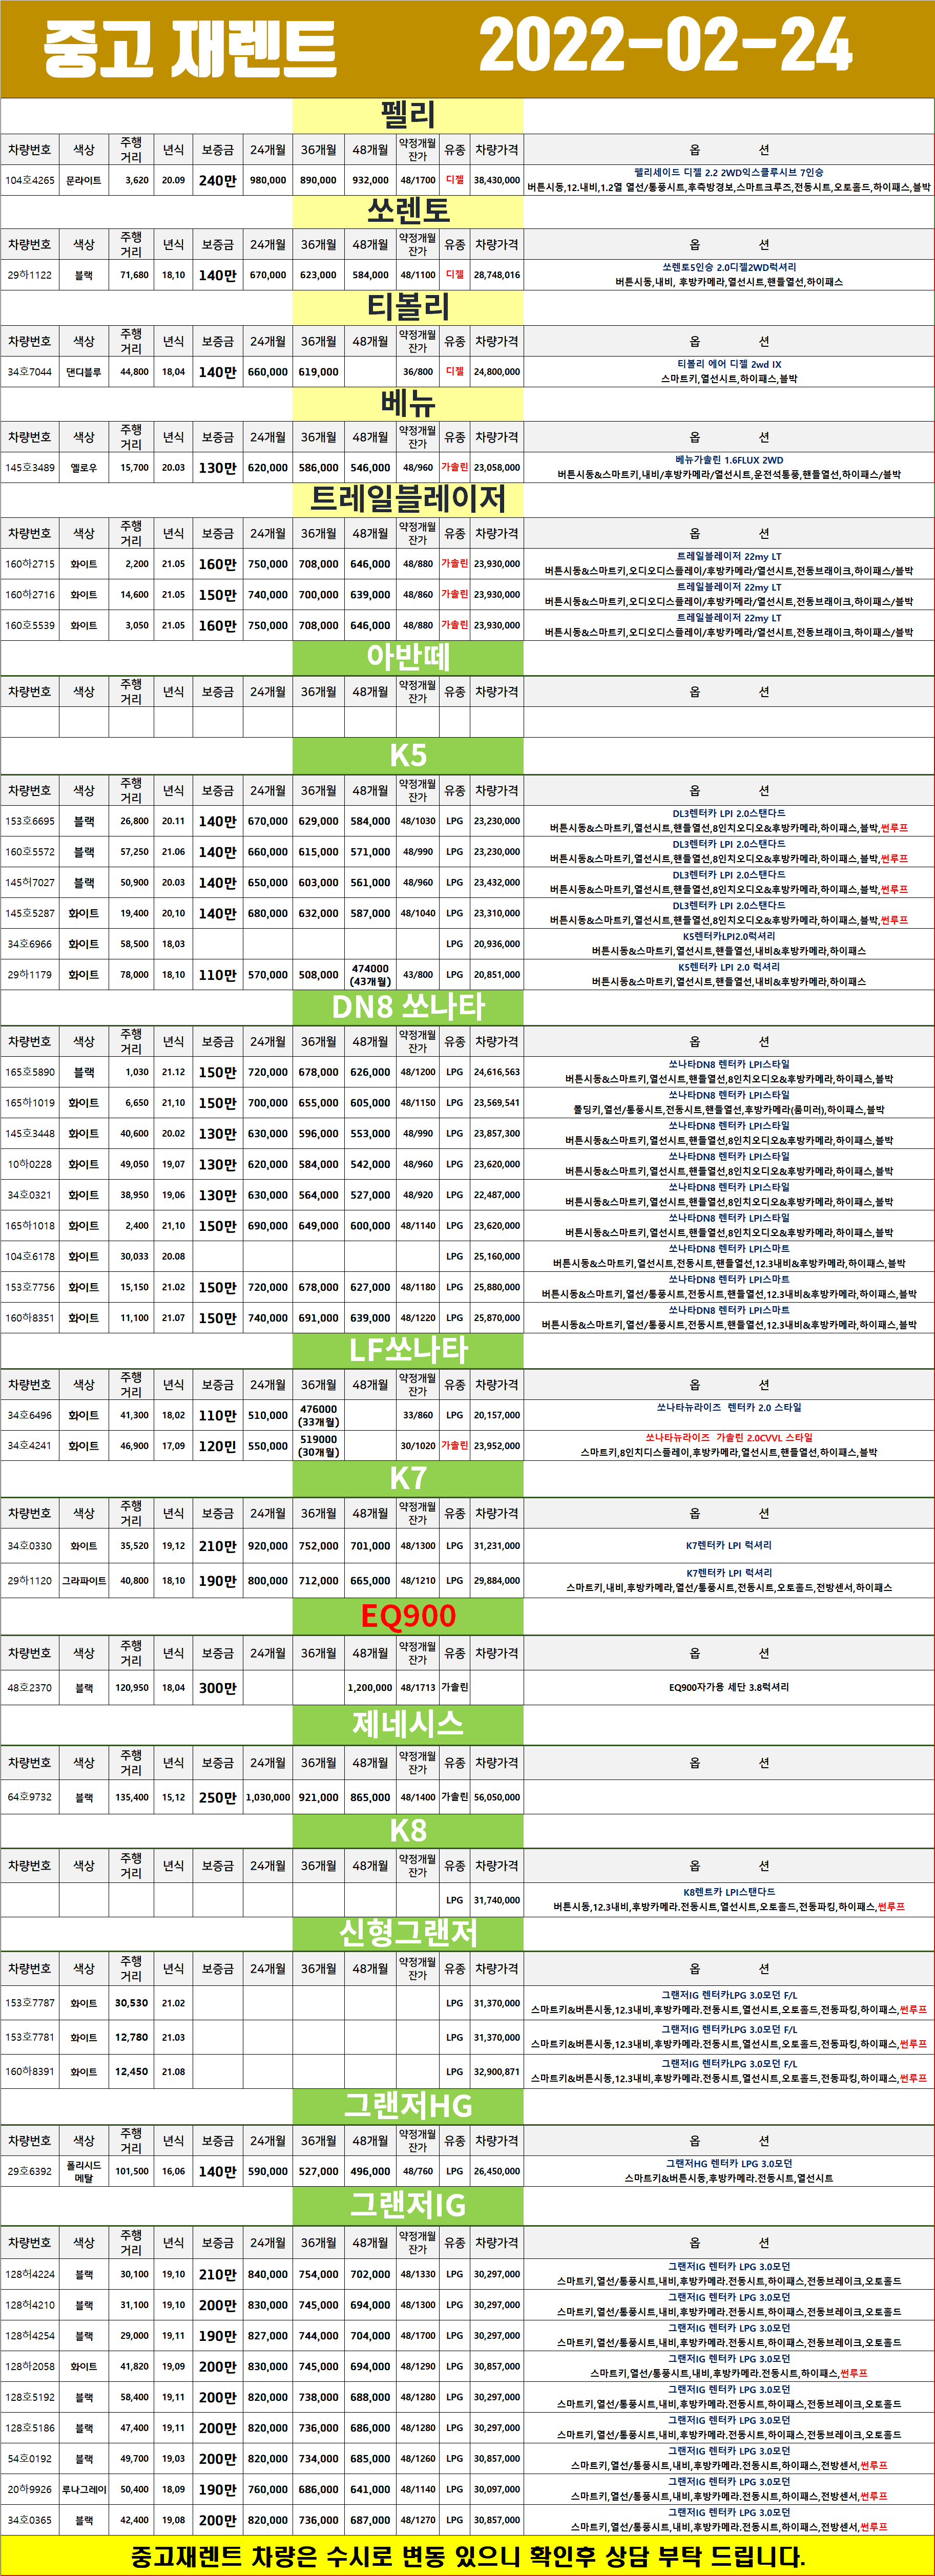Click the color cell '루나그레이'
Viewport: 935px width, 2576px height.
(x=84, y=2490)
